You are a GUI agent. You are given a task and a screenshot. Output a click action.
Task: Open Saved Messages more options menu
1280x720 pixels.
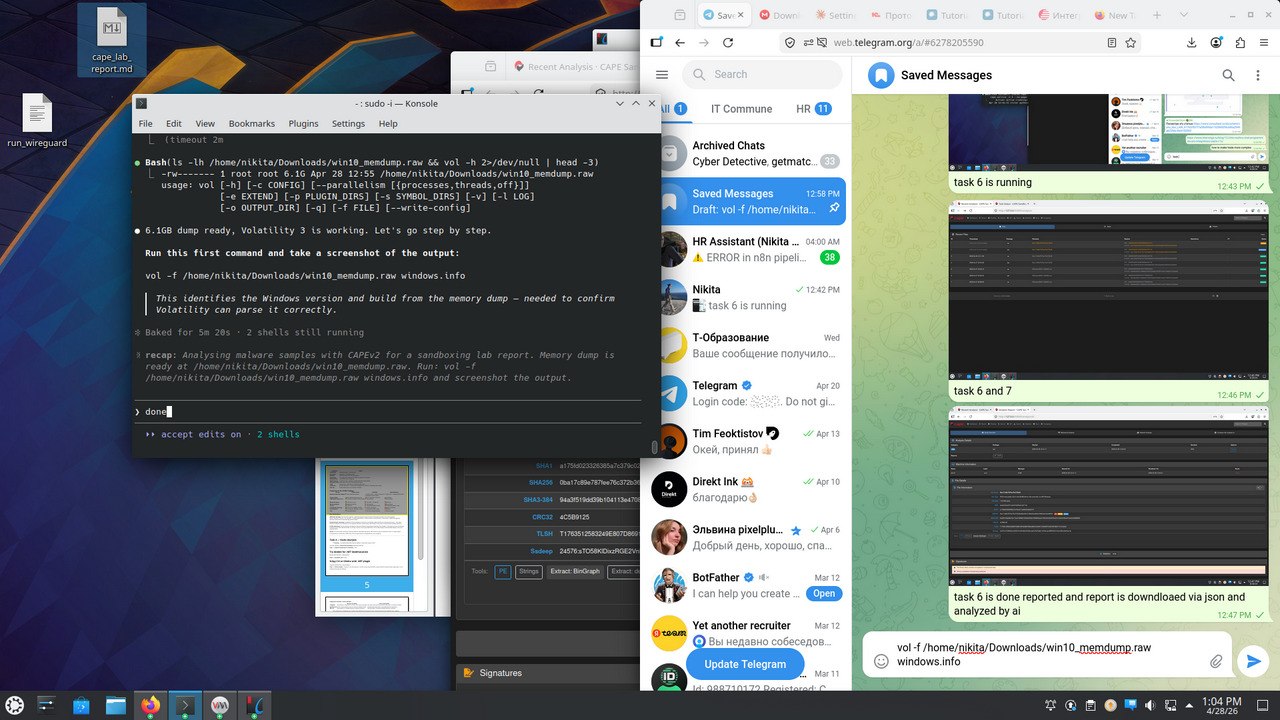(x=1258, y=75)
